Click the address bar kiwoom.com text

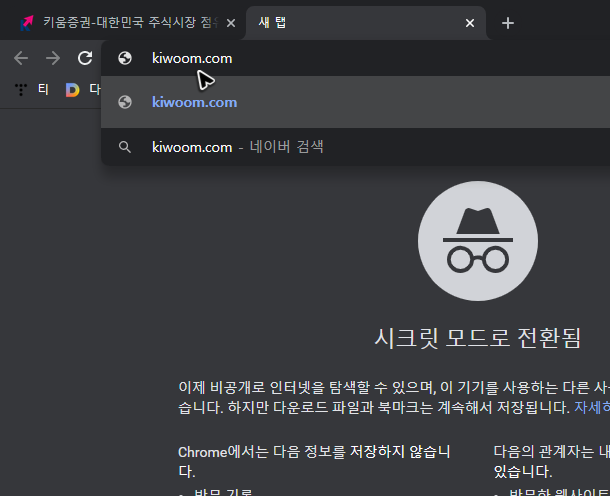(x=192, y=58)
